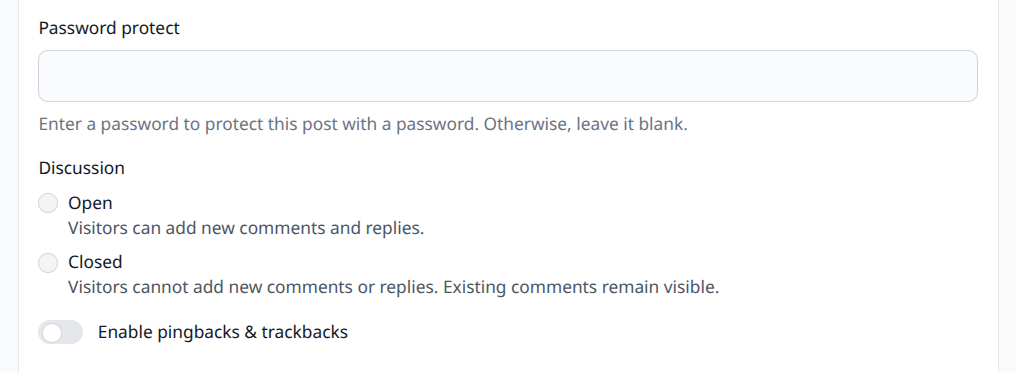The image size is (1016, 372).
Task: Focus the Password protect text field
Action: (x=508, y=76)
